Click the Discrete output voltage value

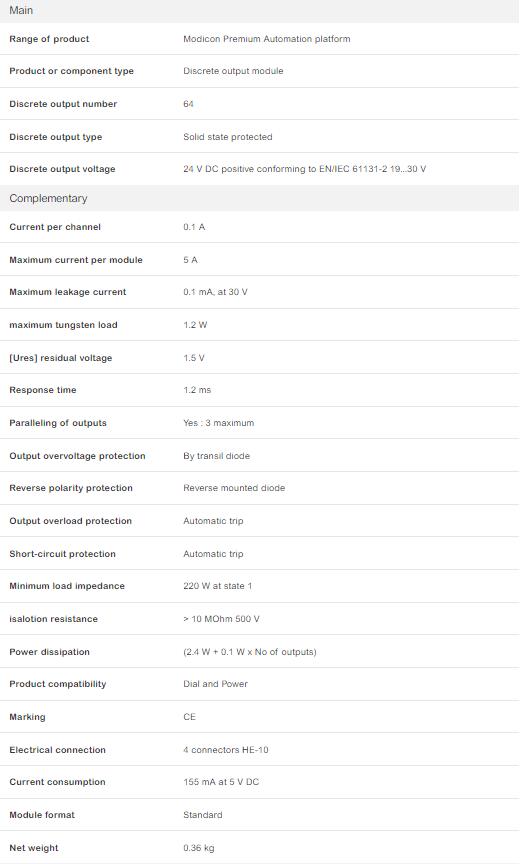[x=305, y=169]
